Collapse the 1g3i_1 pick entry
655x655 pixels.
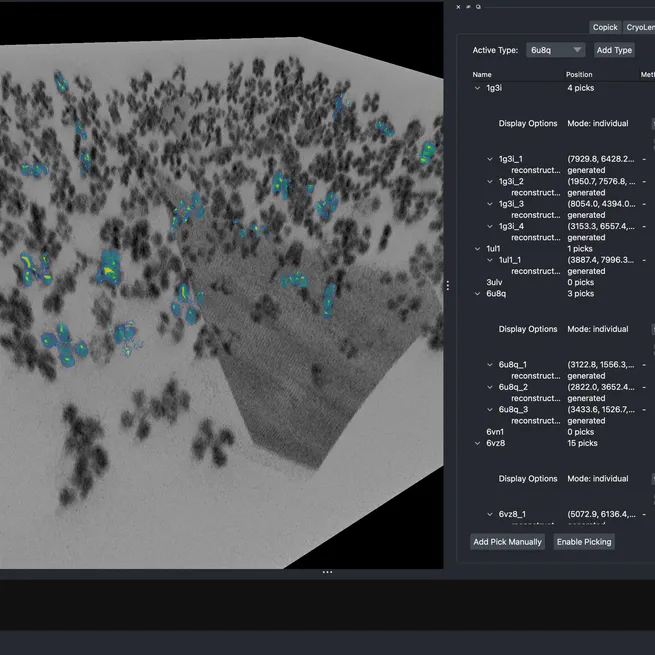490,159
